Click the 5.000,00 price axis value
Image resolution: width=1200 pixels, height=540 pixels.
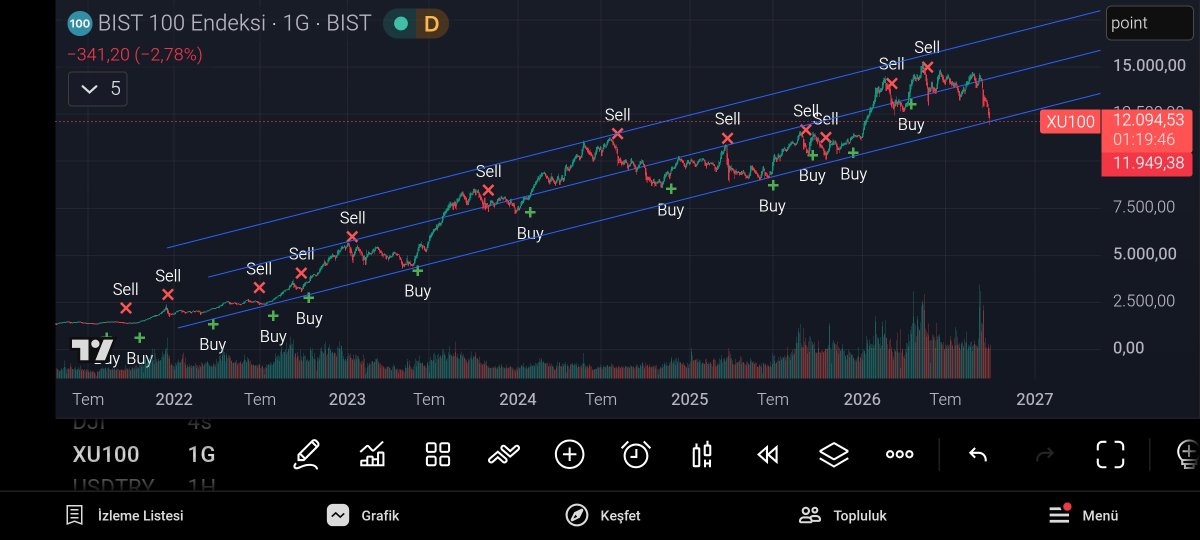pos(1145,254)
